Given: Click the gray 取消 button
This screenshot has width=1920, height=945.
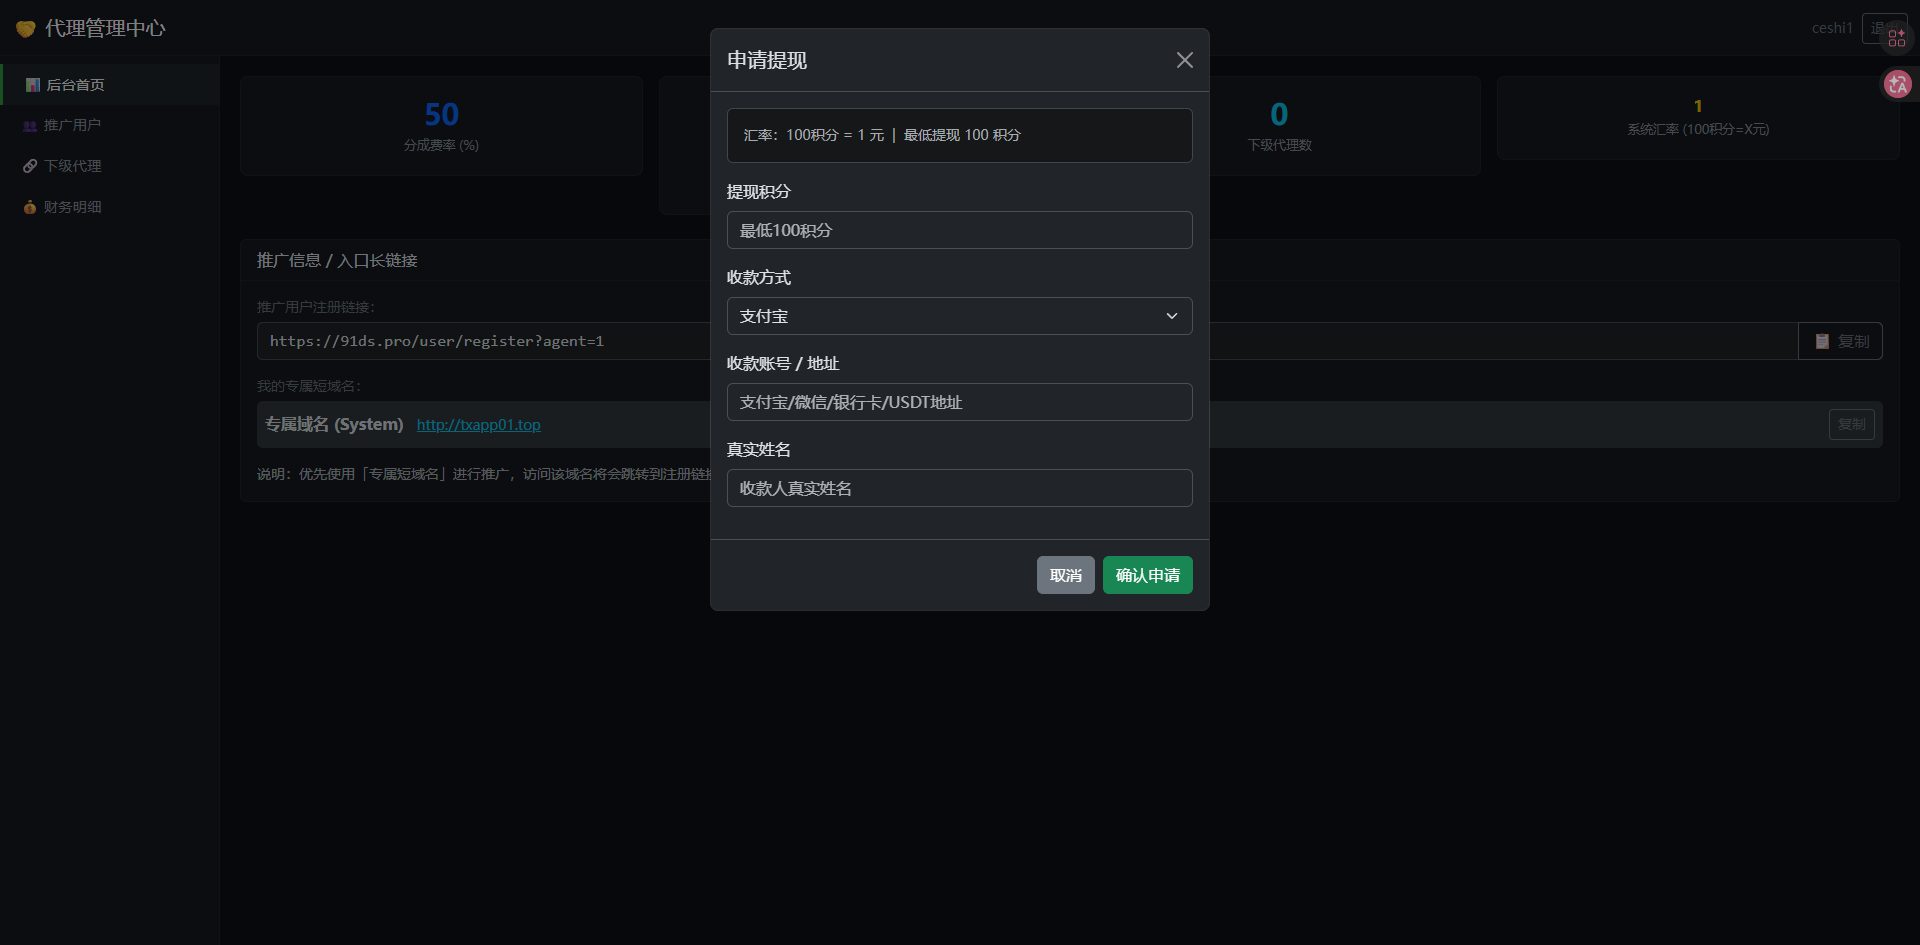Looking at the screenshot, I should pos(1065,575).
